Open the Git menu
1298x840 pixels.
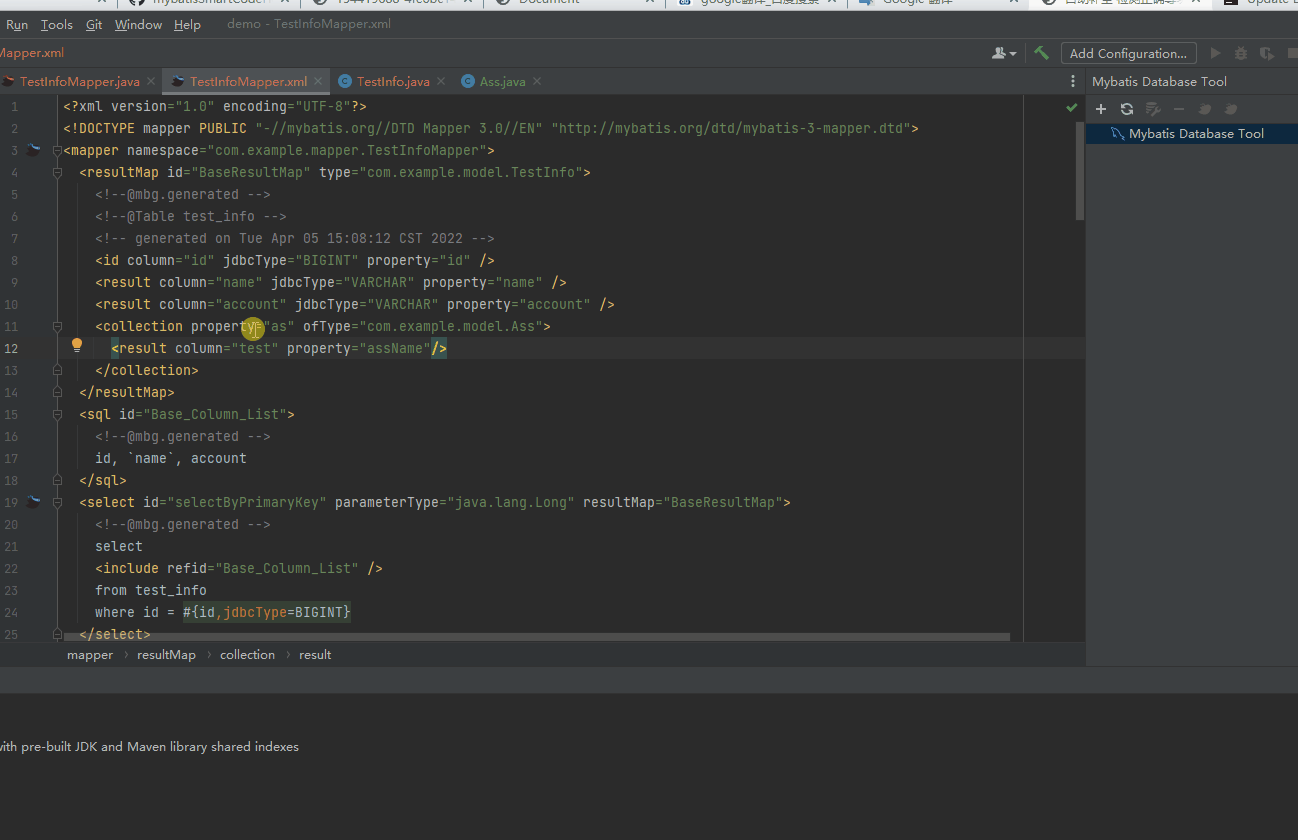click(93, 24)
